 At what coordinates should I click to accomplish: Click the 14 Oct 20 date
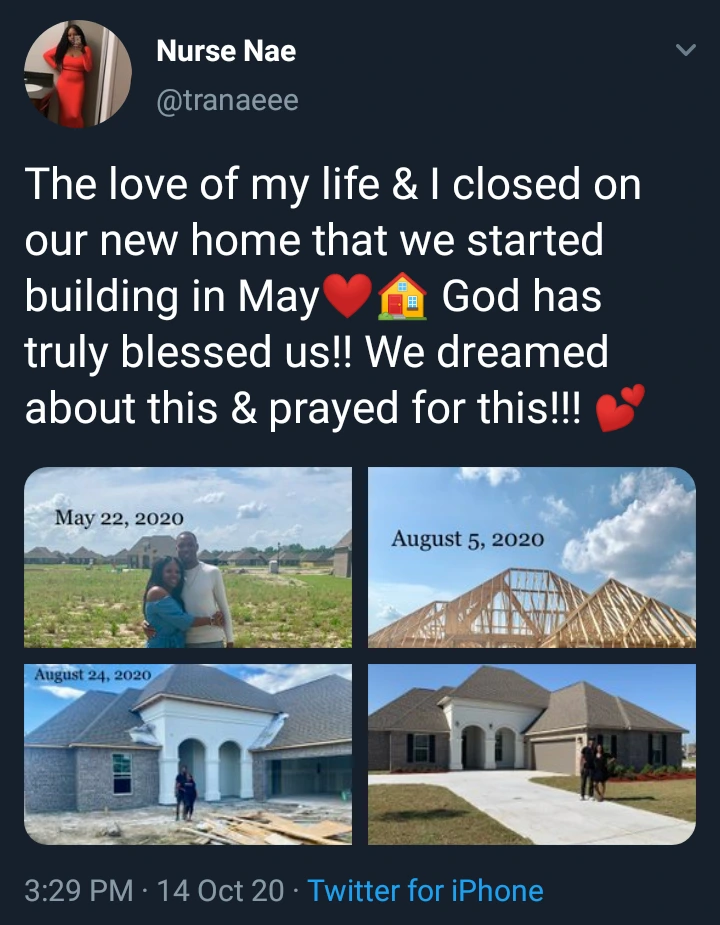coord(220,890)
